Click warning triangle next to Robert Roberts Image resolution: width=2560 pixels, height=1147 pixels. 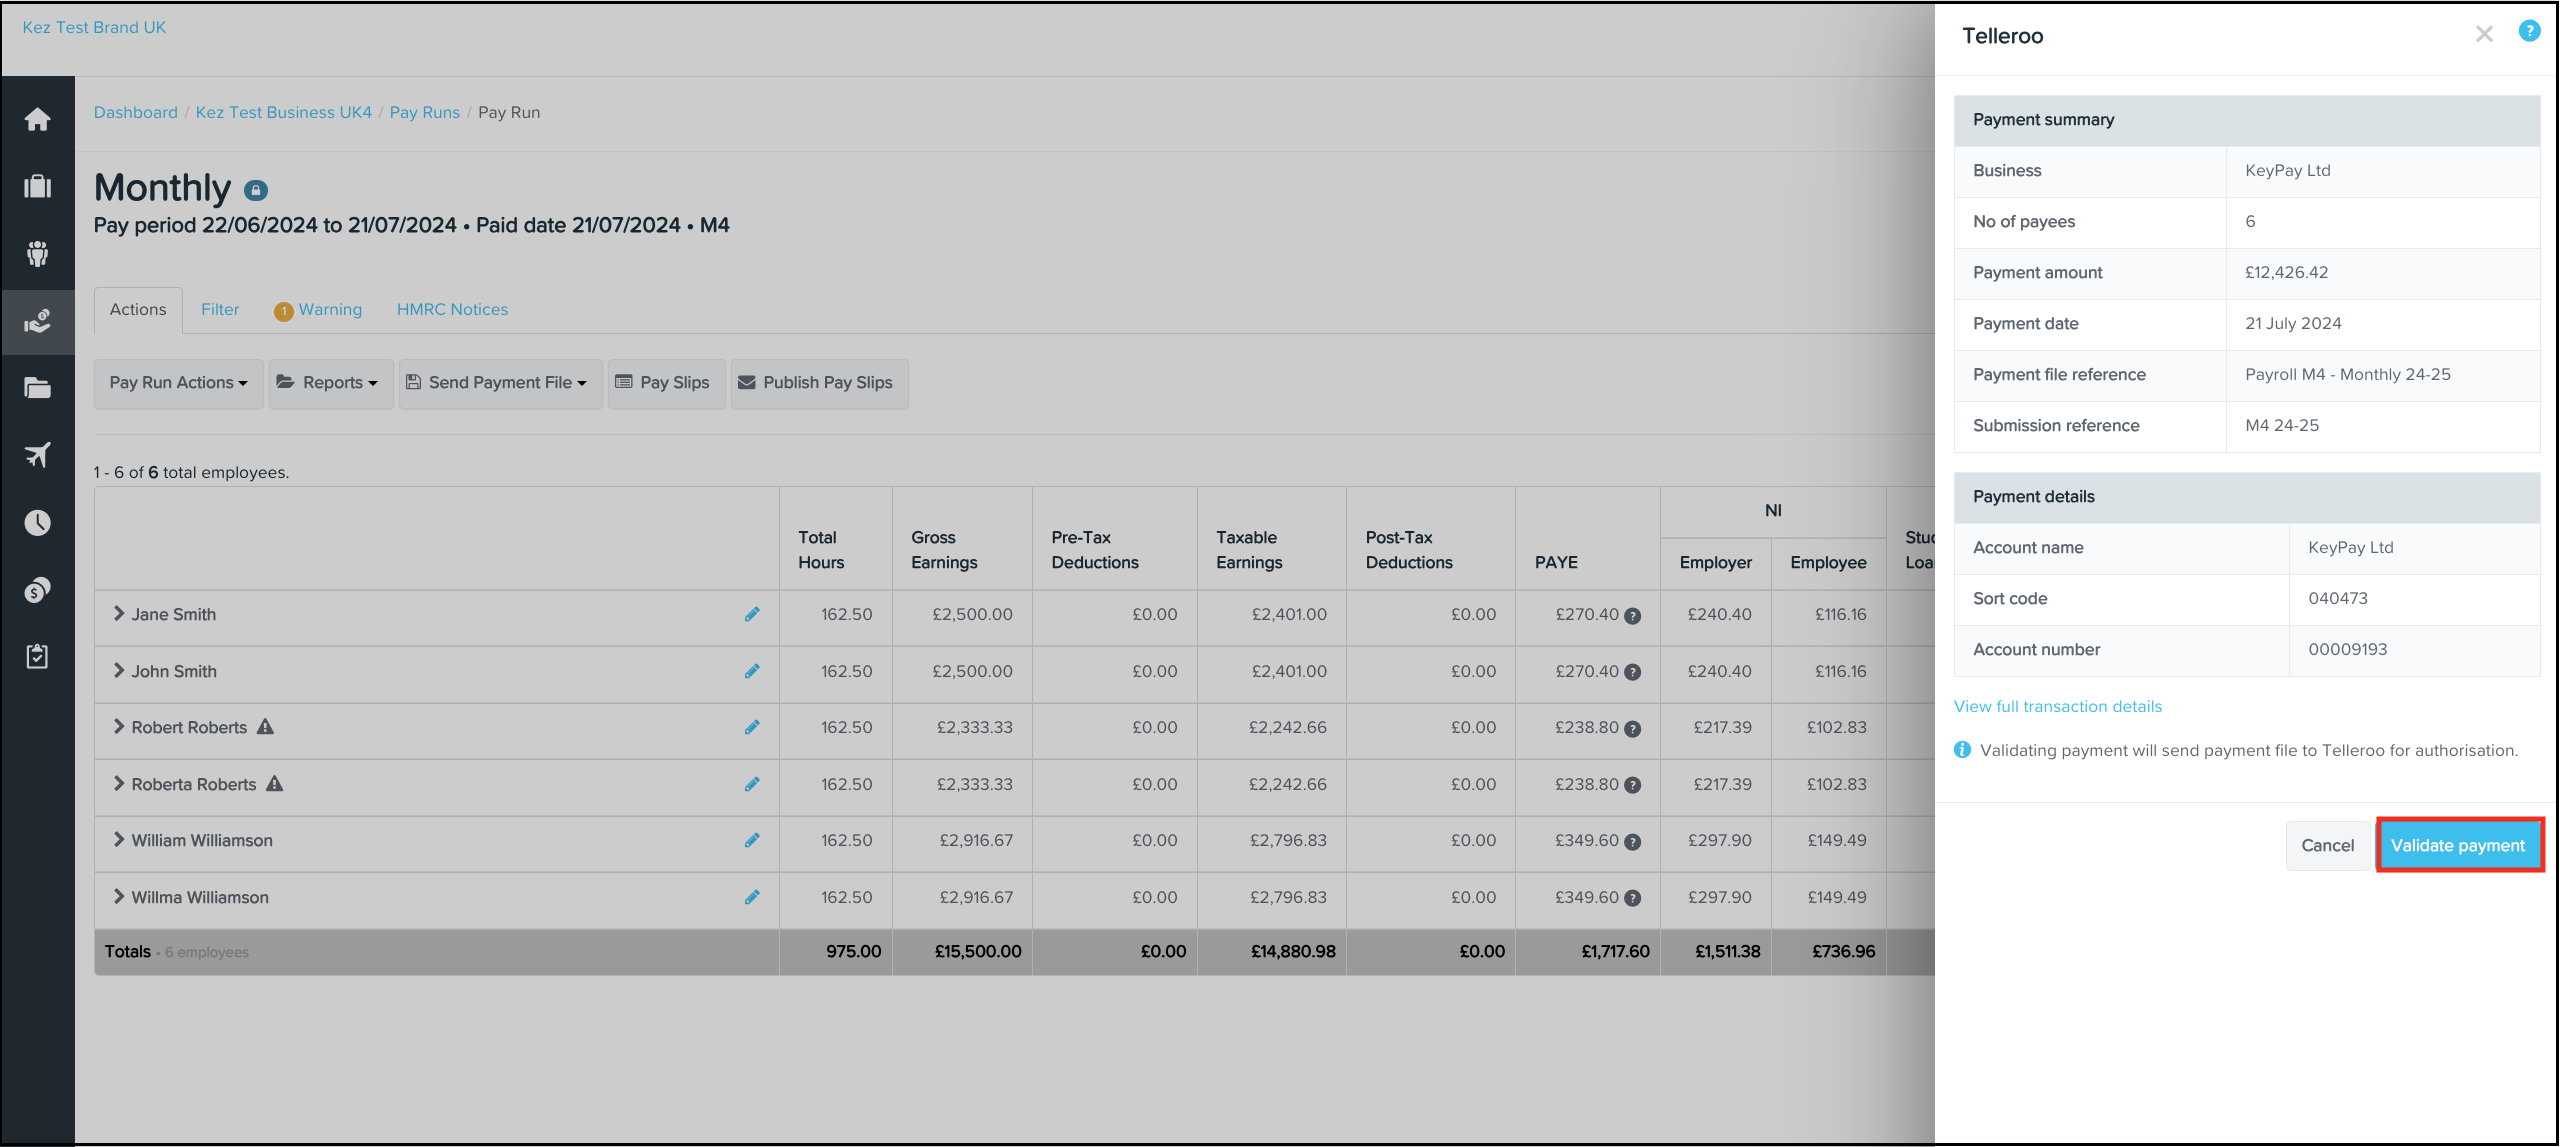tap(265, 727)
